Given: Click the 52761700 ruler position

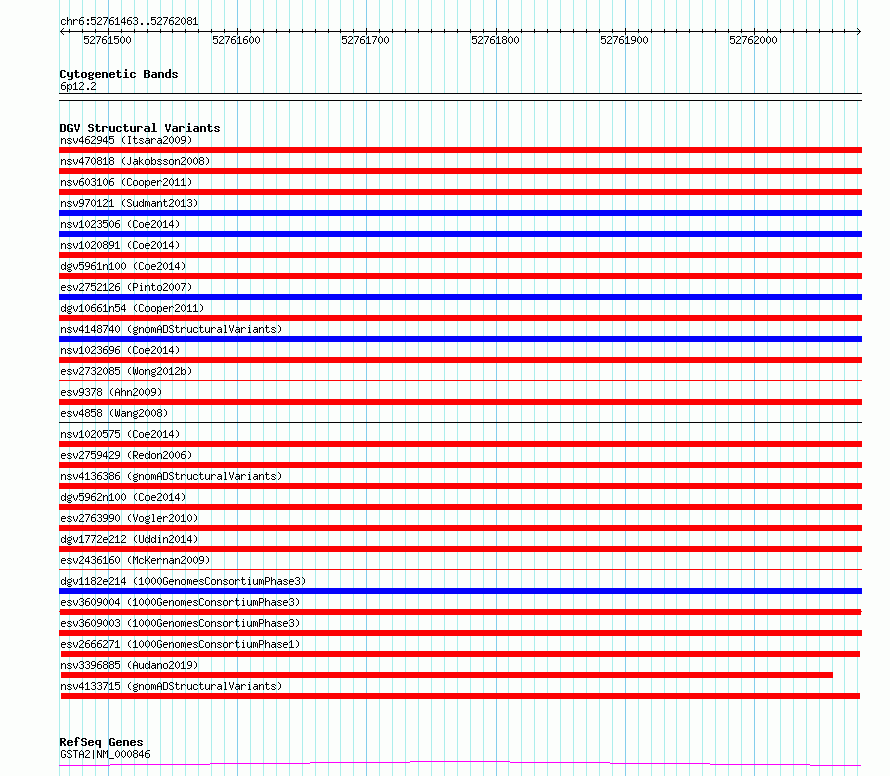Looking at the screenshot, I should pyautogui.click(x=366, y=40).
